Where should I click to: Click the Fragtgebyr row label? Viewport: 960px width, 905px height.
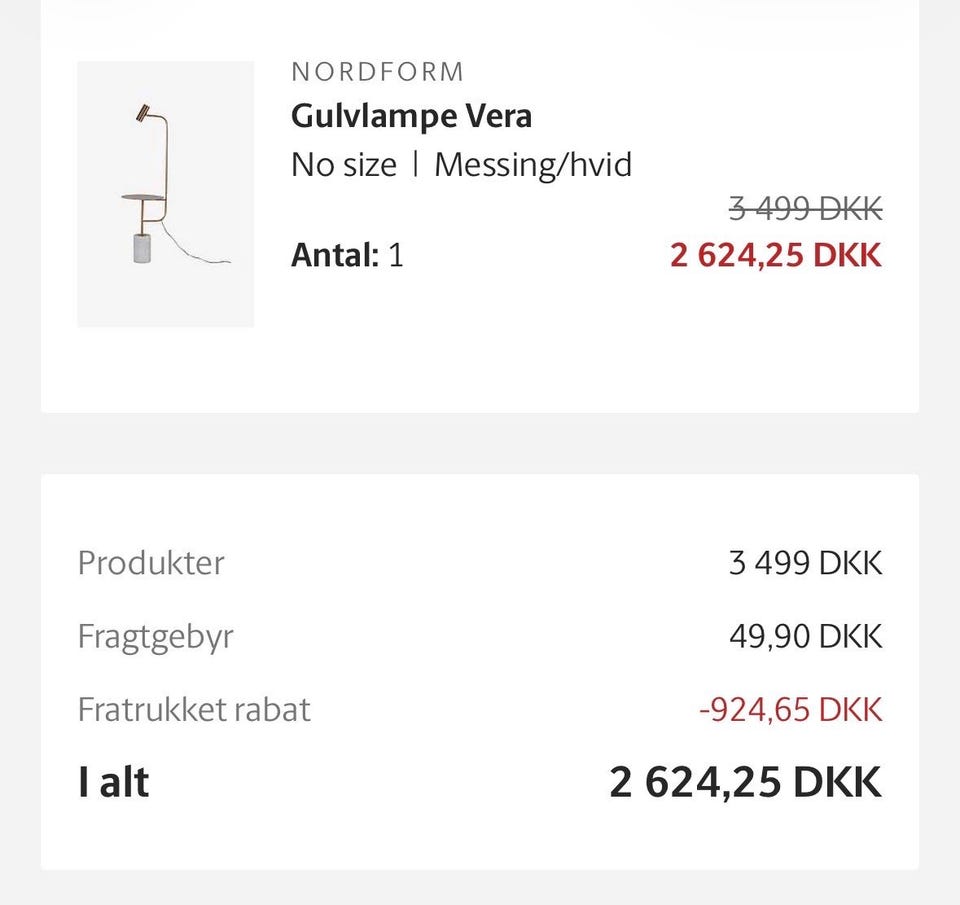155,636
